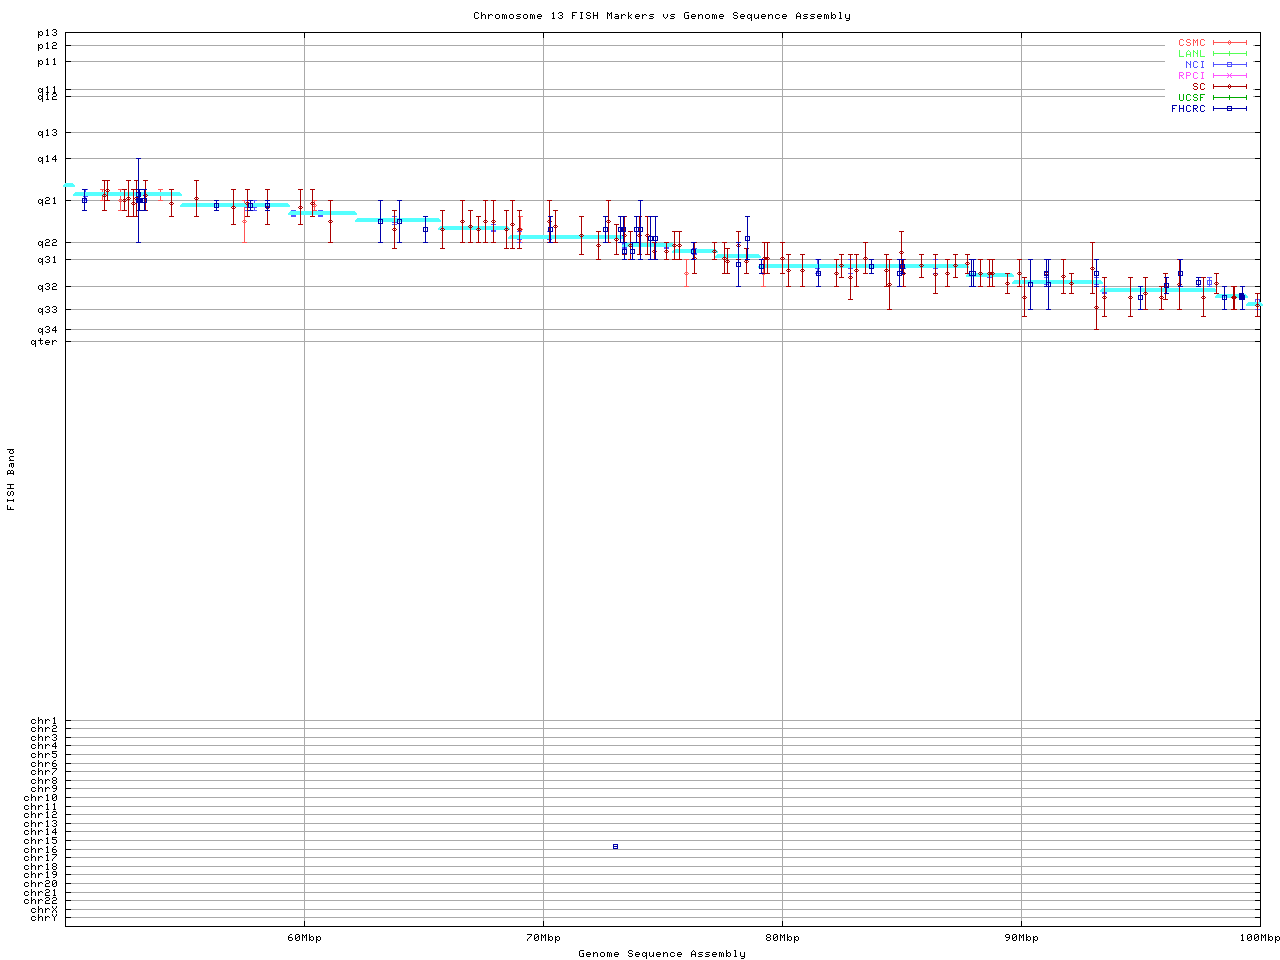The height and width of the screenshot is (960, 1280).
Task: Click the magenta marker sample beside RPCI
Action: point(1229,75)
